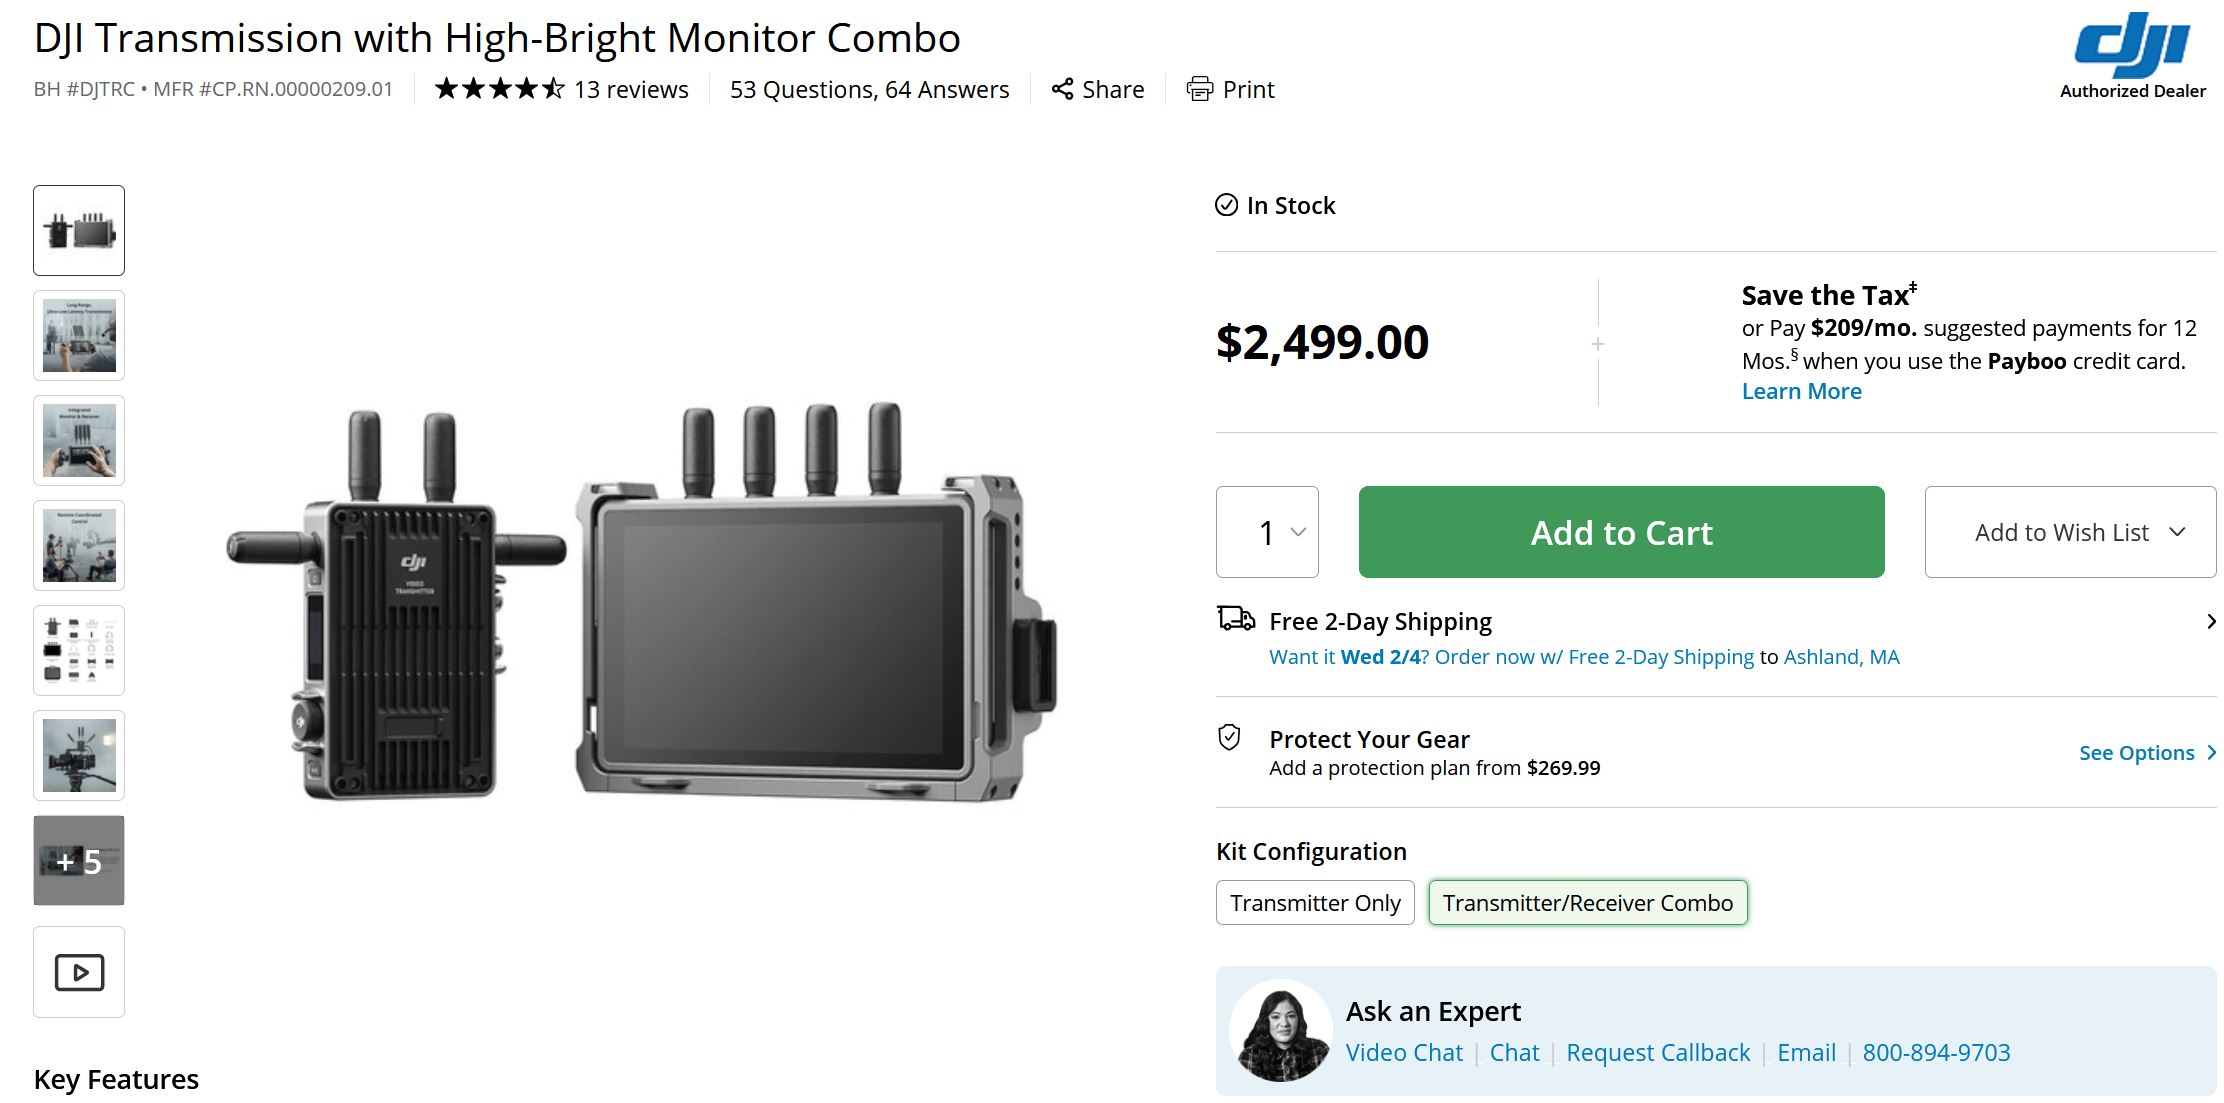
Task: Select the included accessories layout thumbnail
Action: pyautogui.click(x=79, y=650)
